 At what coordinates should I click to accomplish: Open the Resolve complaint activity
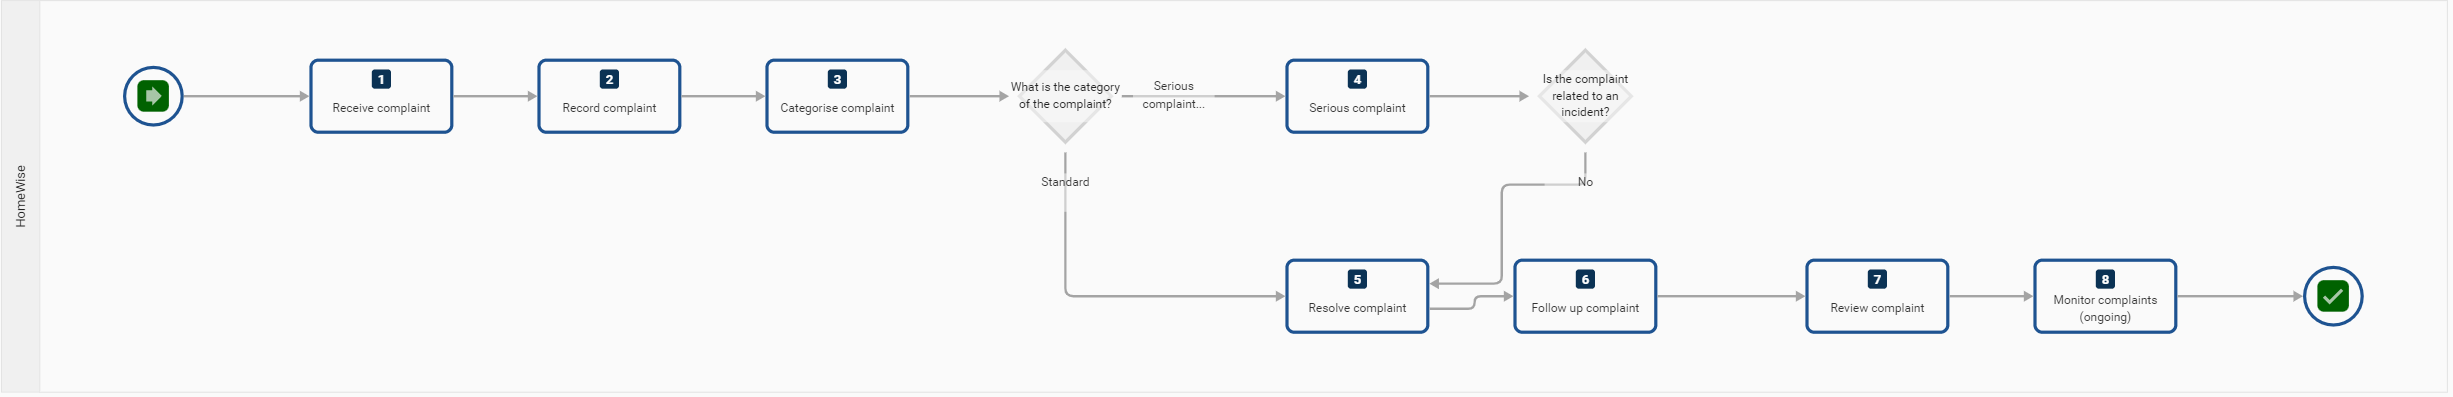(1357, 296)
